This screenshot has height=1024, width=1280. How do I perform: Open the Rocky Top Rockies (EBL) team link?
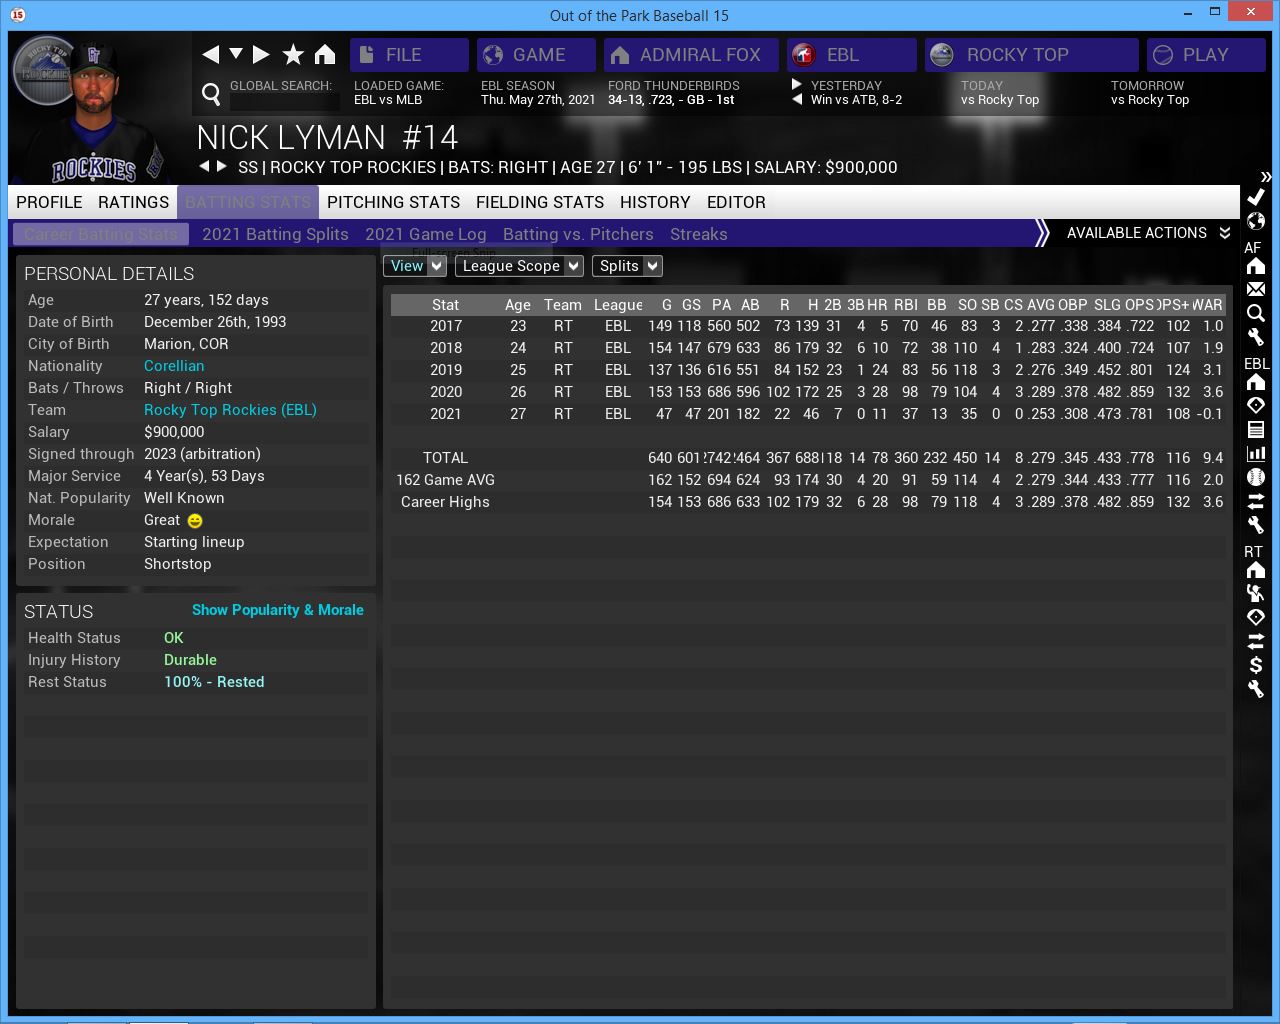point(230,410)
